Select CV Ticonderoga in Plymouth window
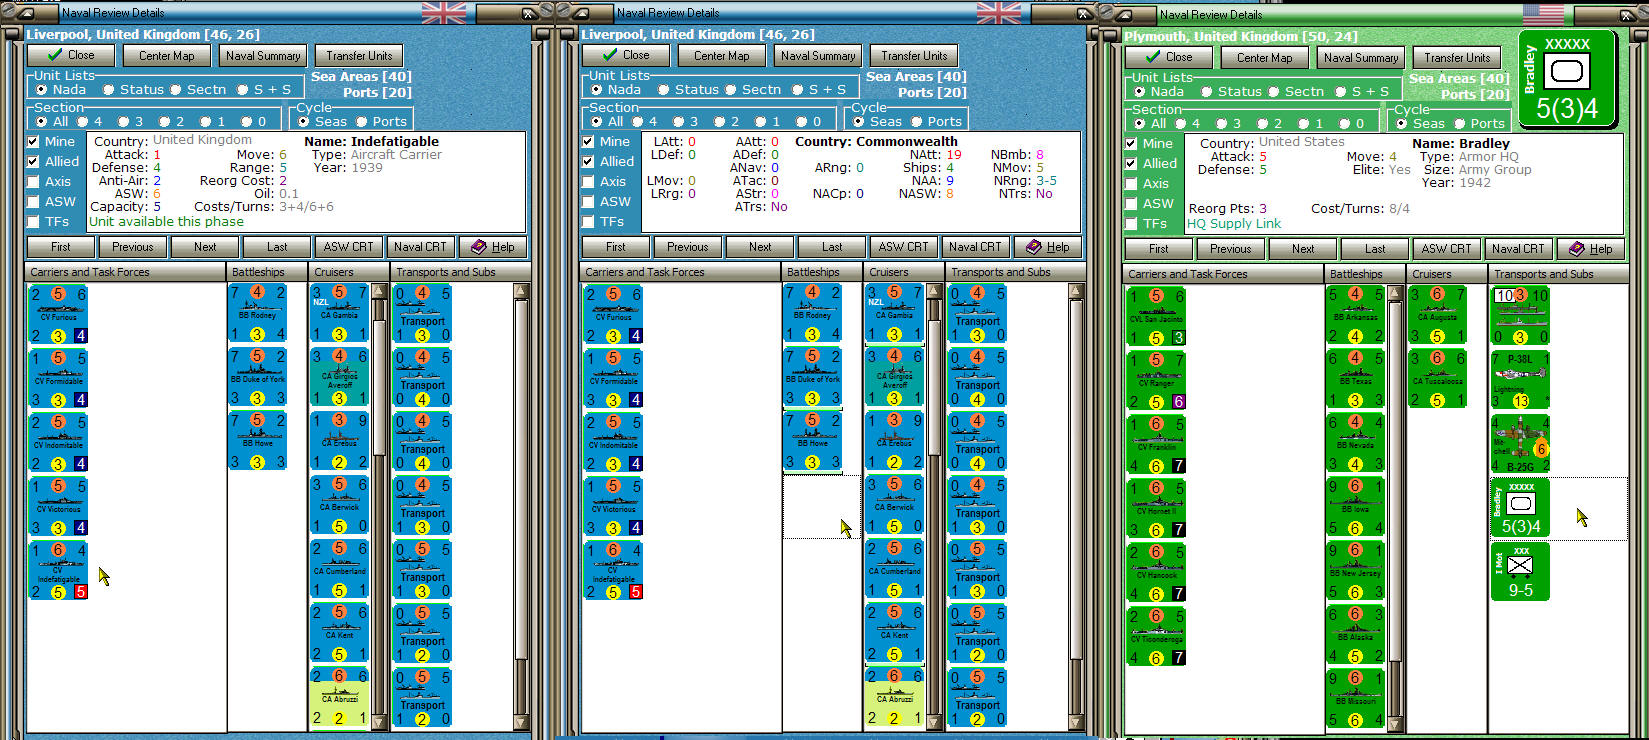1649x740 pixels. [1157, 637]
